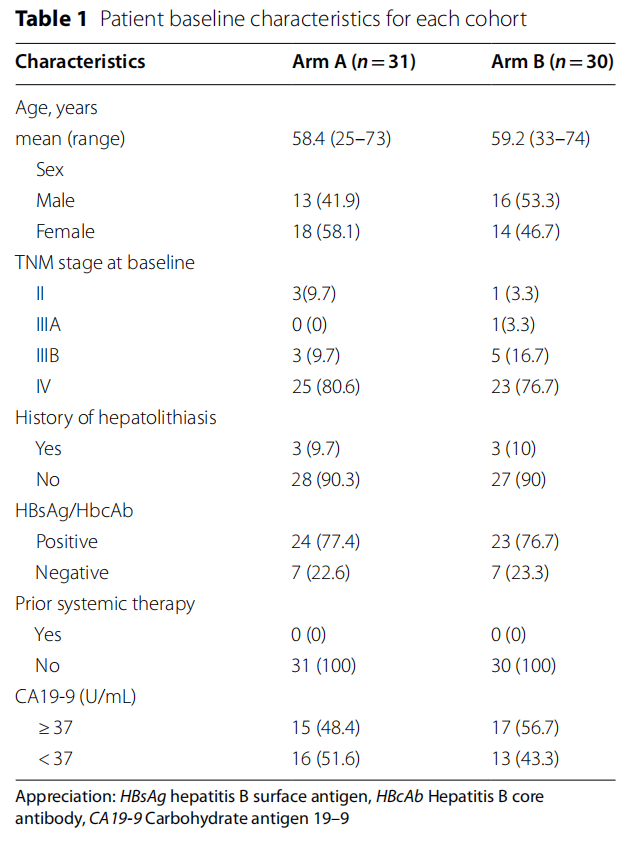Viewport: 632px width, 845px height.
Task: Select the "CA19-9 (U/mL)" row heading
Action: 75,697
